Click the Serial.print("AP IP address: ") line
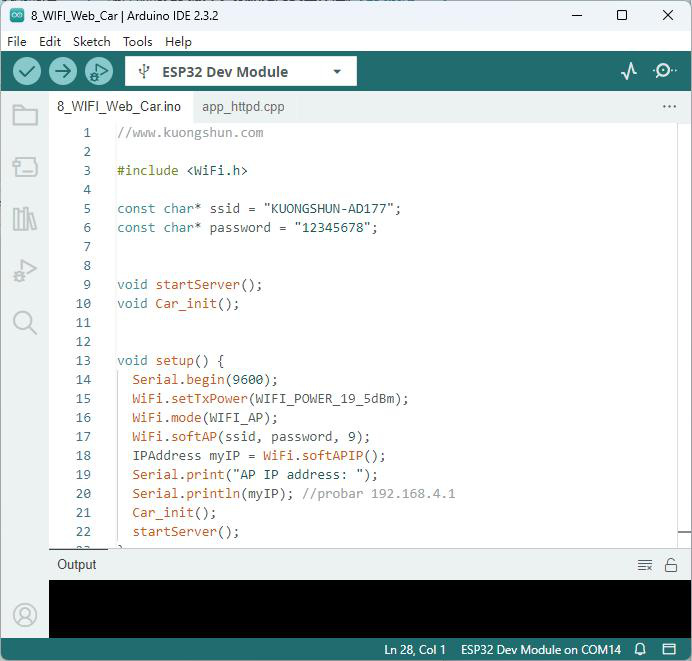The image size is (692, 661). pos(255,474)
